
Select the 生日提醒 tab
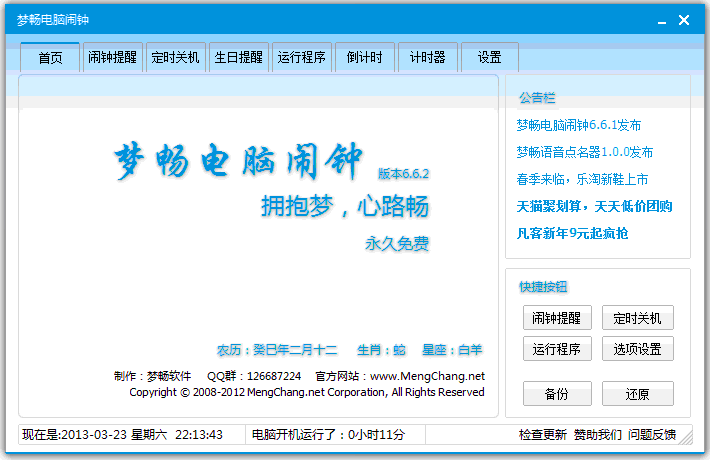coord(238,58)
